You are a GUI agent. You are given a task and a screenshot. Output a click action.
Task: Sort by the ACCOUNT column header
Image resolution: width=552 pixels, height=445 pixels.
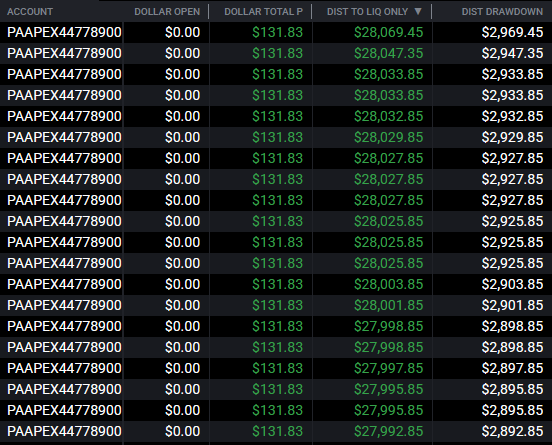tap(30, 12)
